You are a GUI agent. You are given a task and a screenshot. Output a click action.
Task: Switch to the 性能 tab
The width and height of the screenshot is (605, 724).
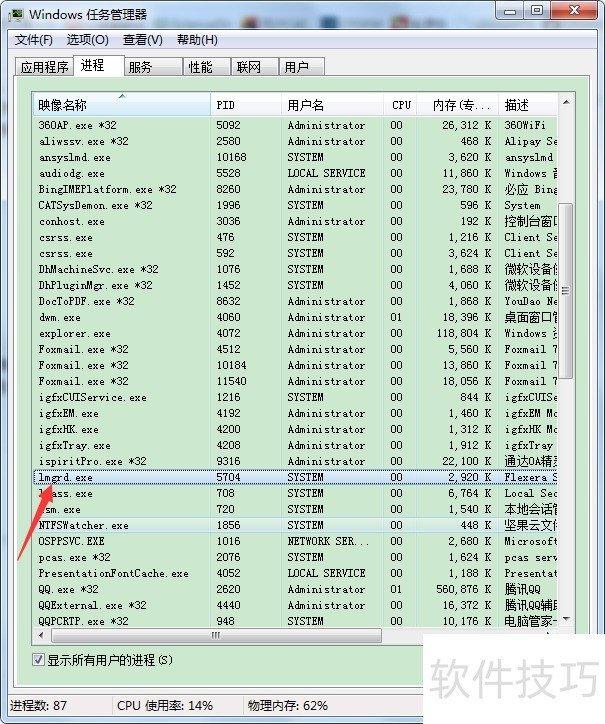coord(207,67)
